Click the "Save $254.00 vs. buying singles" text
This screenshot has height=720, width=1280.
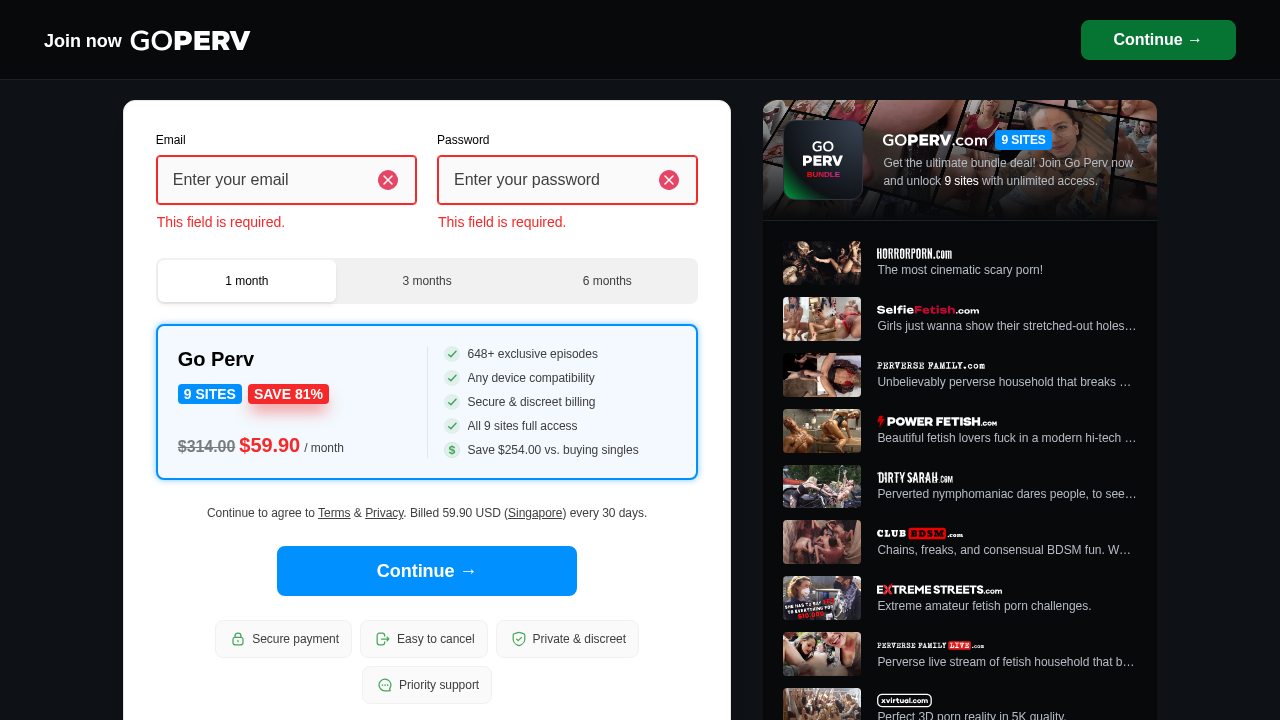[553, 450]
